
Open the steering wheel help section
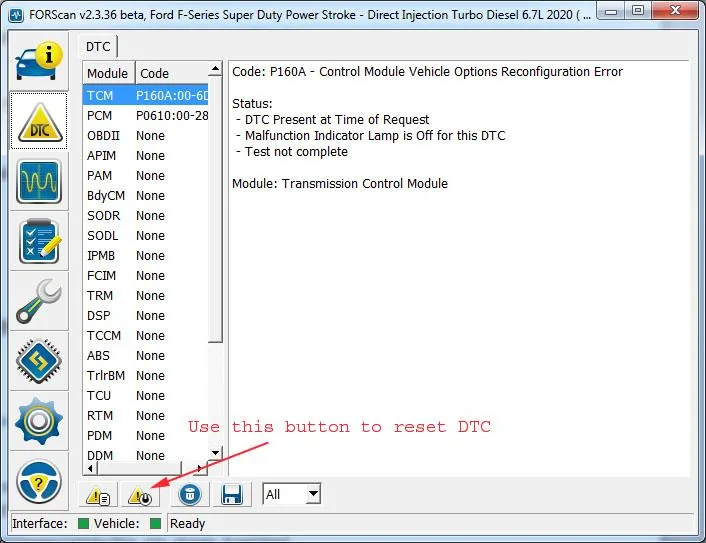tap(39, 481)
